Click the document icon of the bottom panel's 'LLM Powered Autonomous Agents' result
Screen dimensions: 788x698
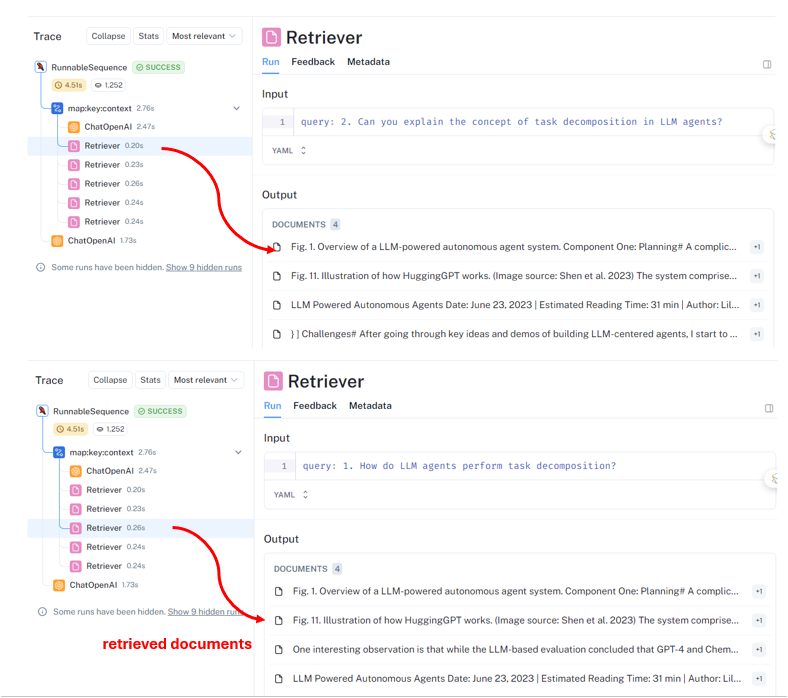(x=279, y=679)
